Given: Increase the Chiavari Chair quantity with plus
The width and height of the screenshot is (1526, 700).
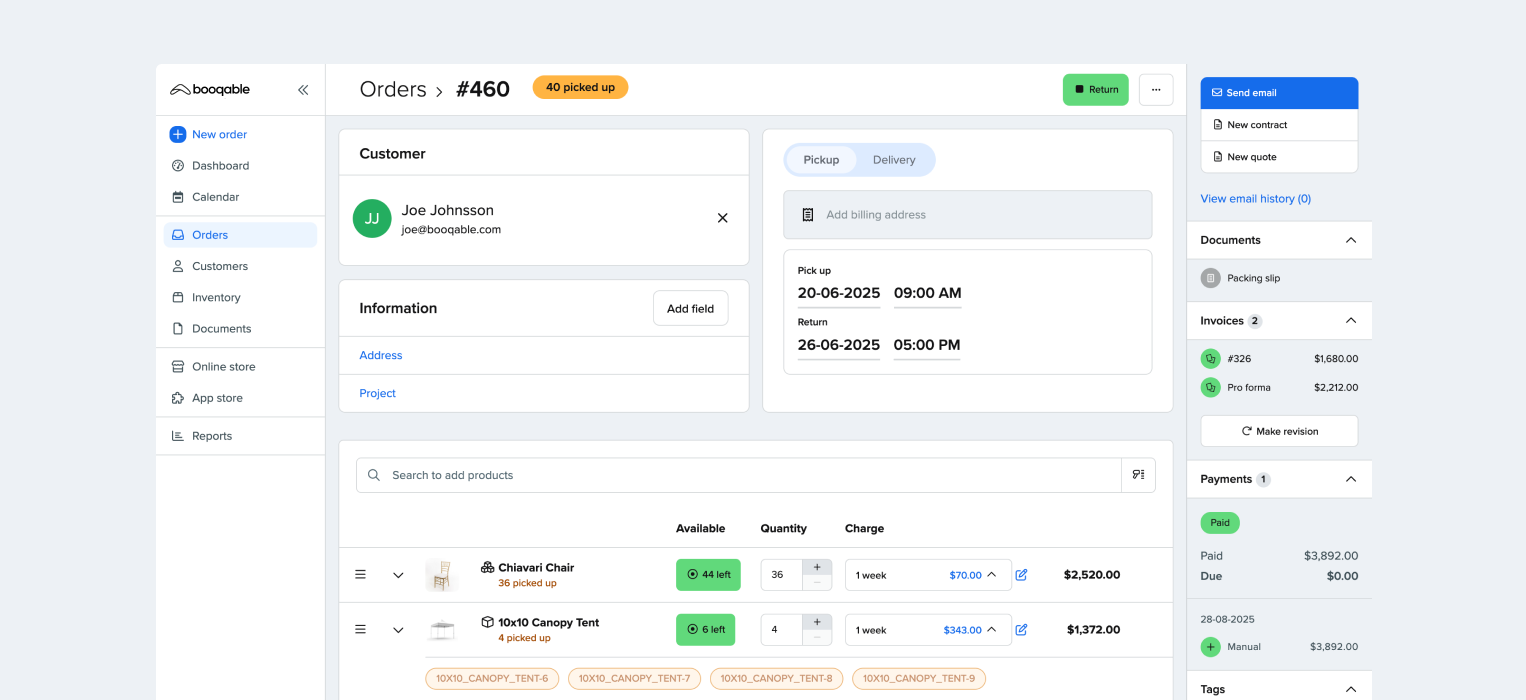Looking at the screenshot, I should pyautogui.click(x=817, y=567).
